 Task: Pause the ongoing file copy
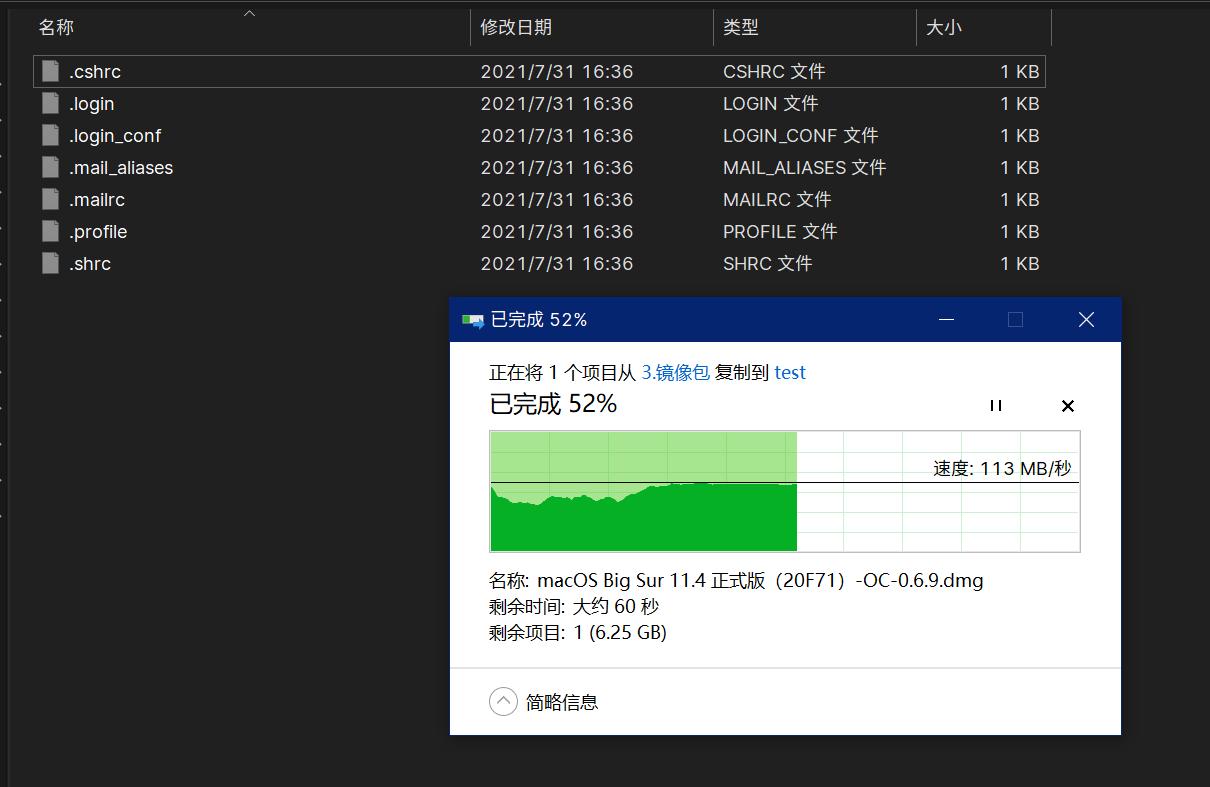(995, 405)
